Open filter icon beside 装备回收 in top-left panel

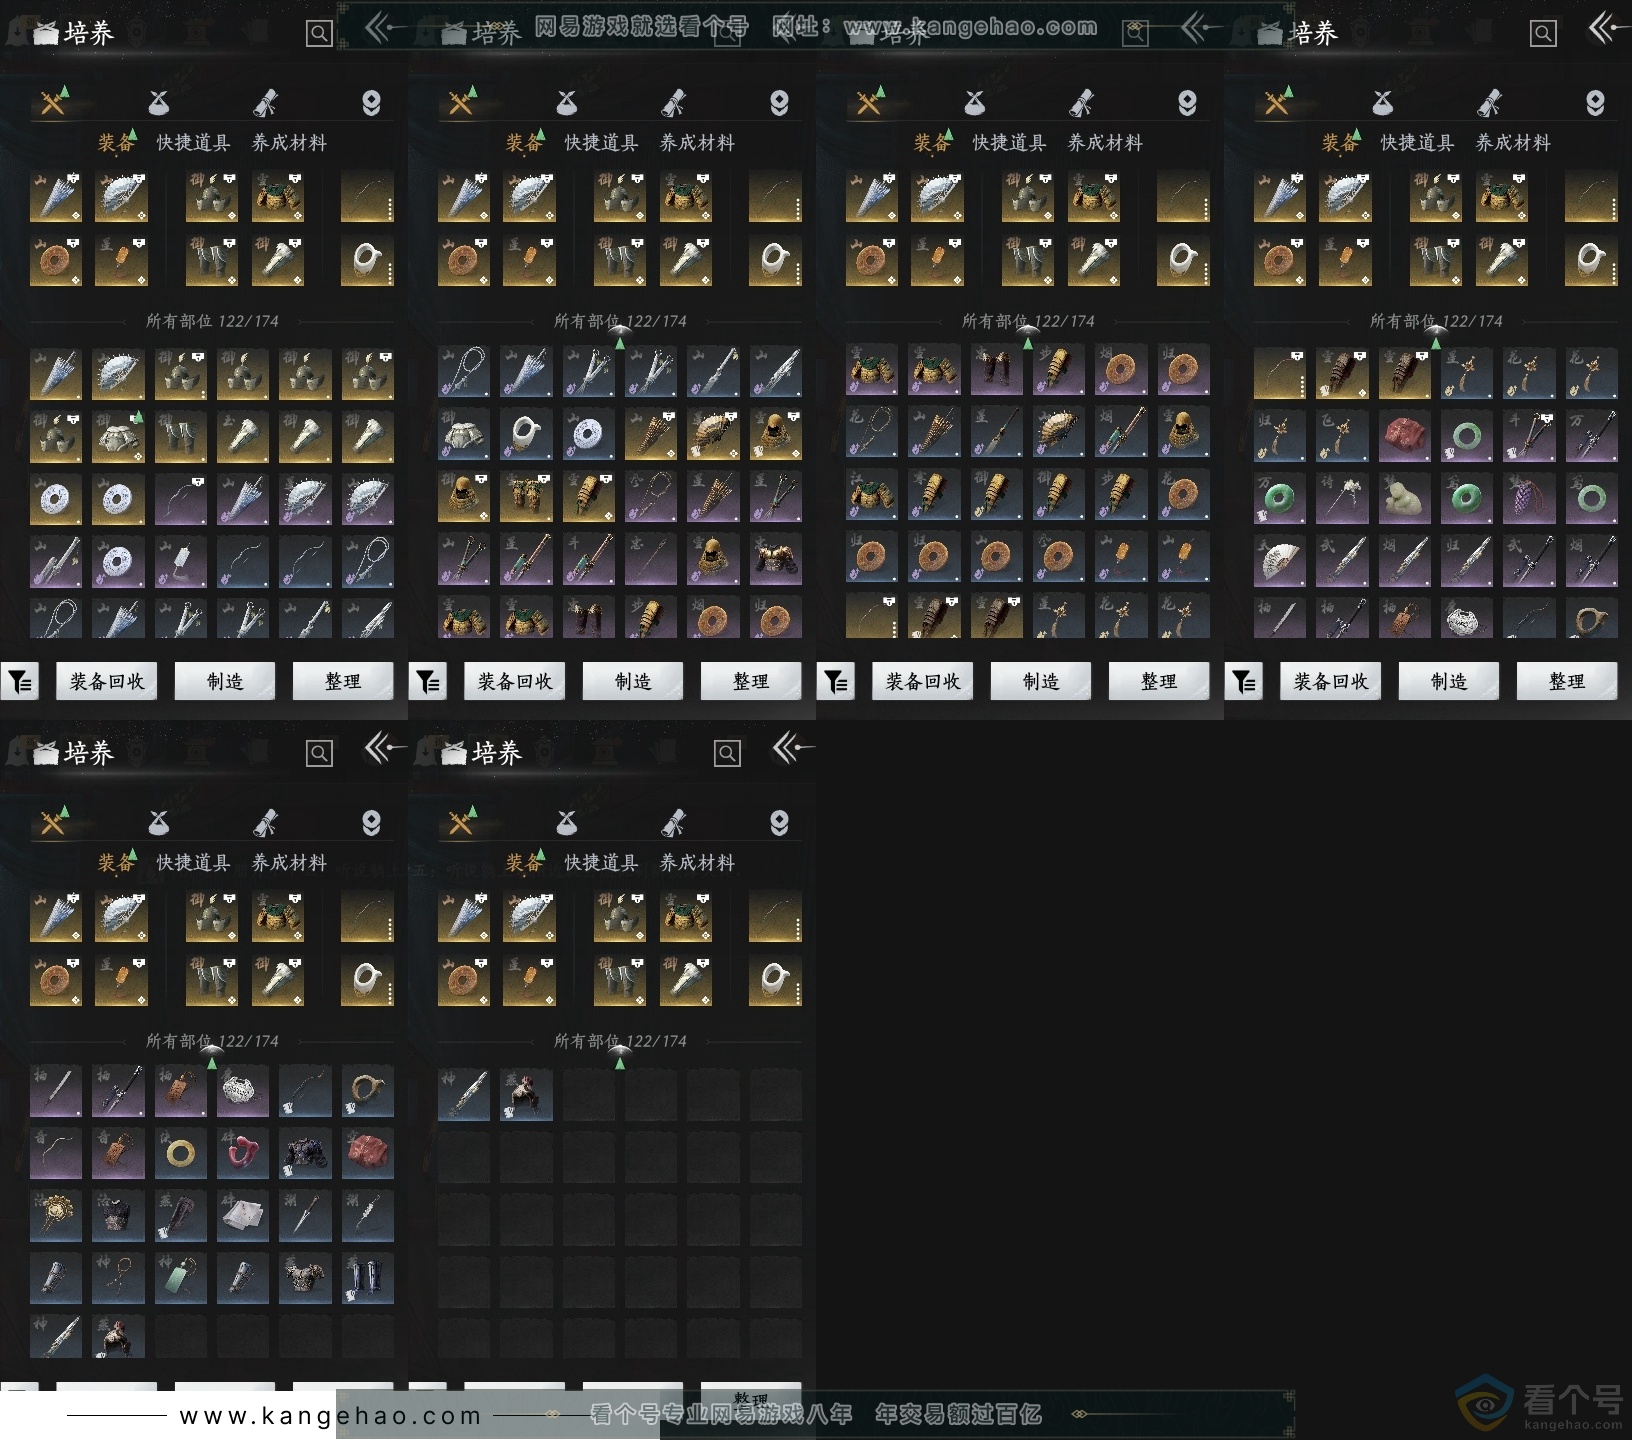pyautogui.click(x=20, y=682)
